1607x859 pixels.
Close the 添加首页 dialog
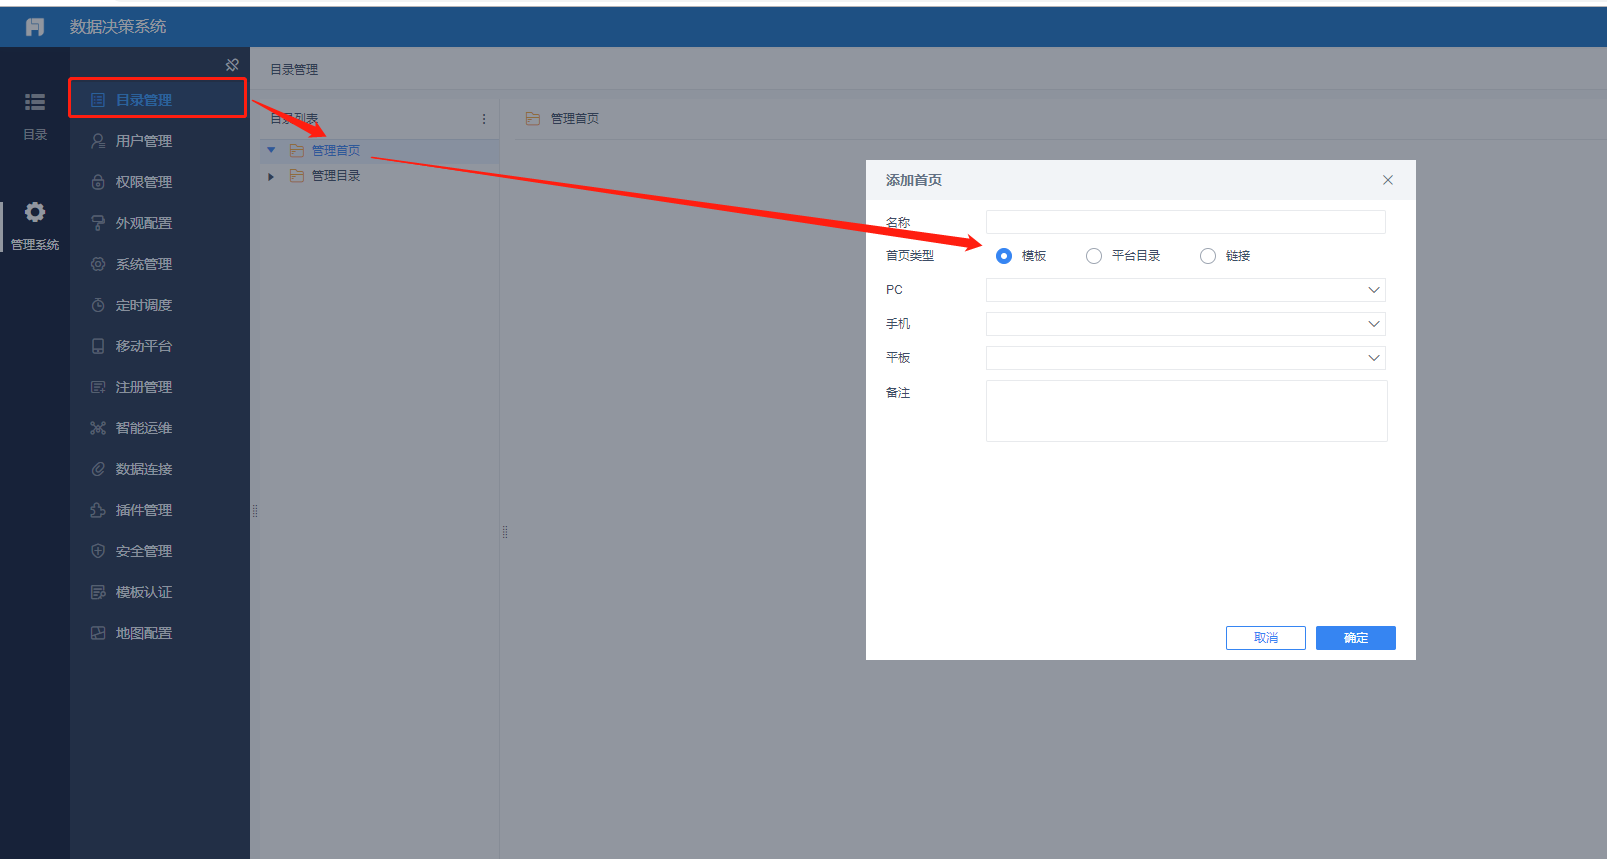(1388, 180)
